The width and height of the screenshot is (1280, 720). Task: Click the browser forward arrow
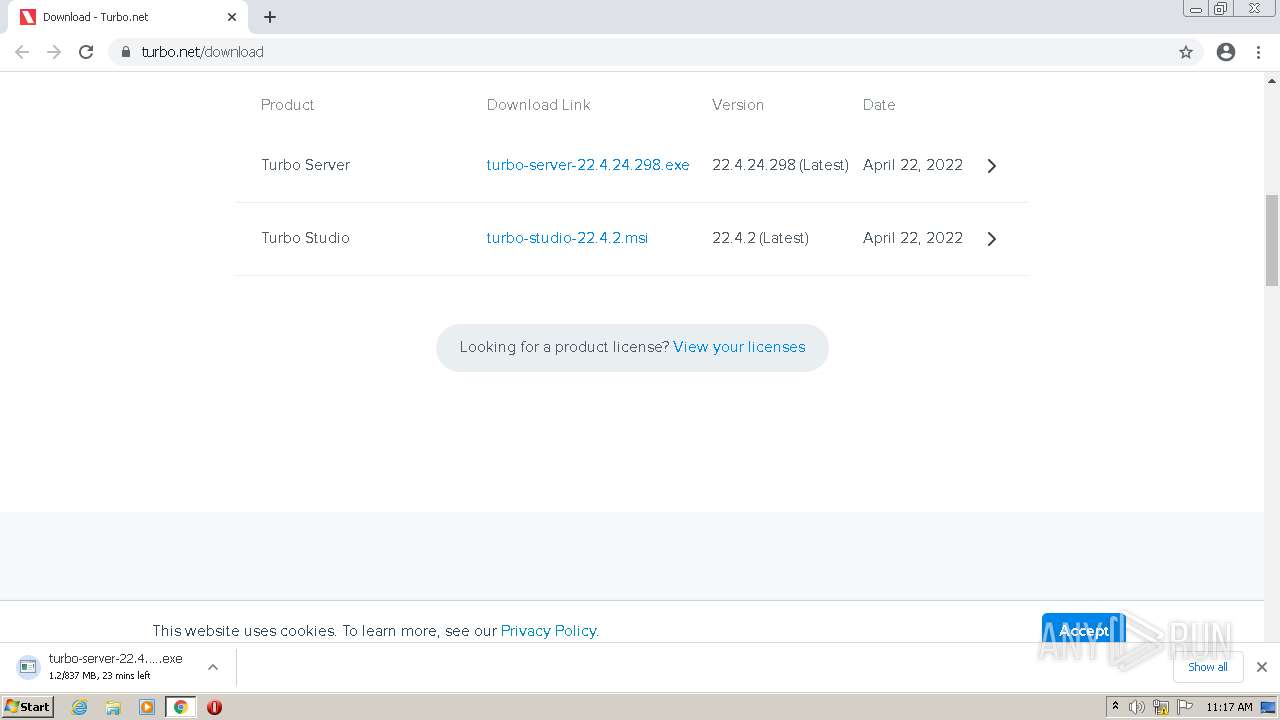point(54,52)
